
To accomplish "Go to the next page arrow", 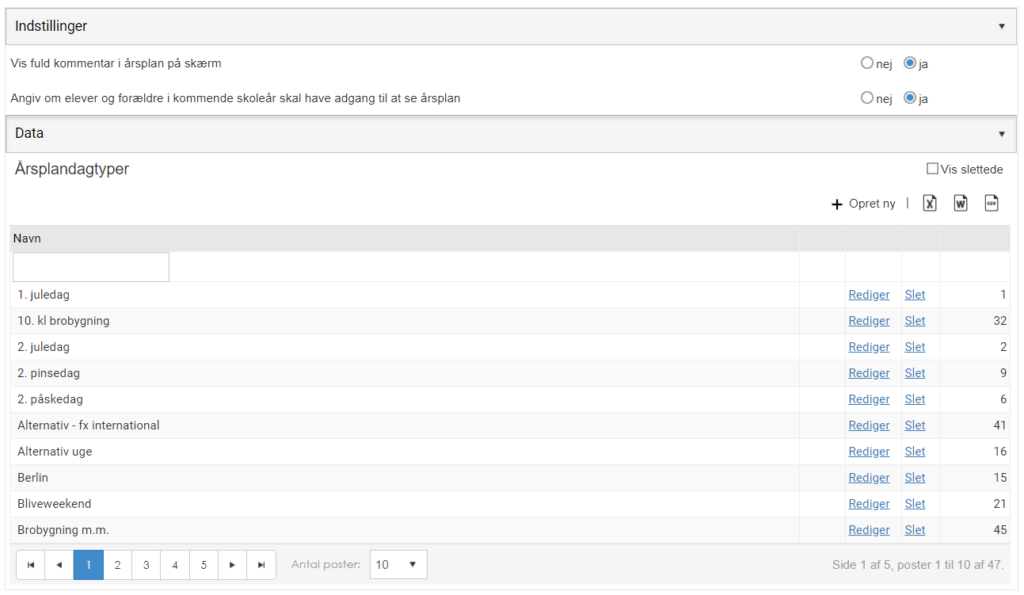I will click(x=232, y=565).
